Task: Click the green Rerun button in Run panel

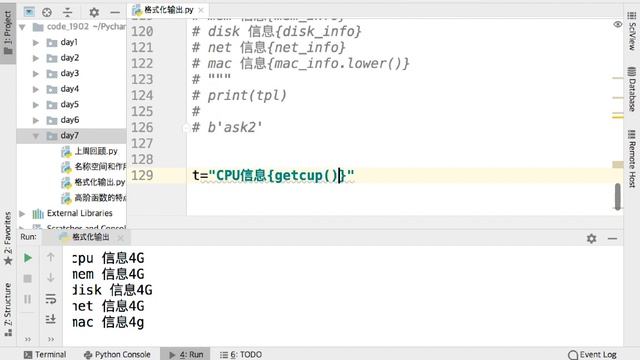Action: coord(28,258)
